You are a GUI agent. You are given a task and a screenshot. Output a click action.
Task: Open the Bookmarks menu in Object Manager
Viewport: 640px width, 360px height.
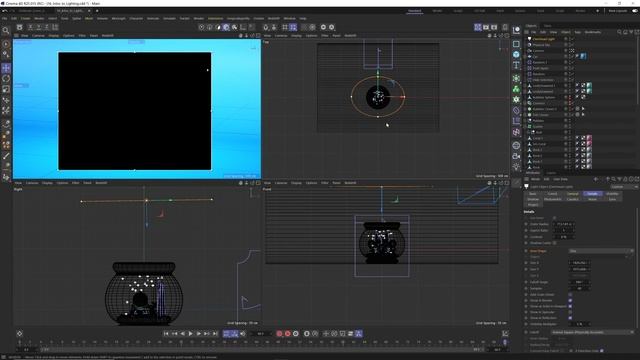pyautogui.click(x=593, y=32)
